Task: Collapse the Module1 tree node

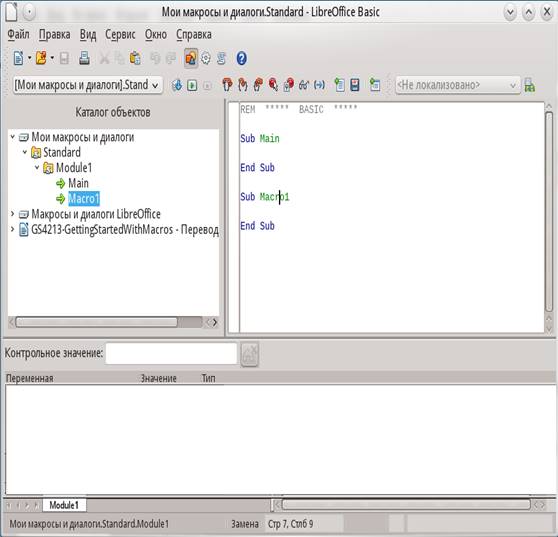Action: [37, 167]
